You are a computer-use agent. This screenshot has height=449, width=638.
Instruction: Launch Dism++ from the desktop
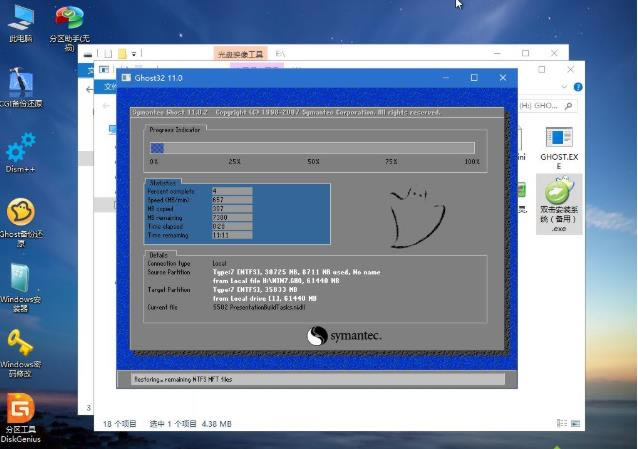20,153
